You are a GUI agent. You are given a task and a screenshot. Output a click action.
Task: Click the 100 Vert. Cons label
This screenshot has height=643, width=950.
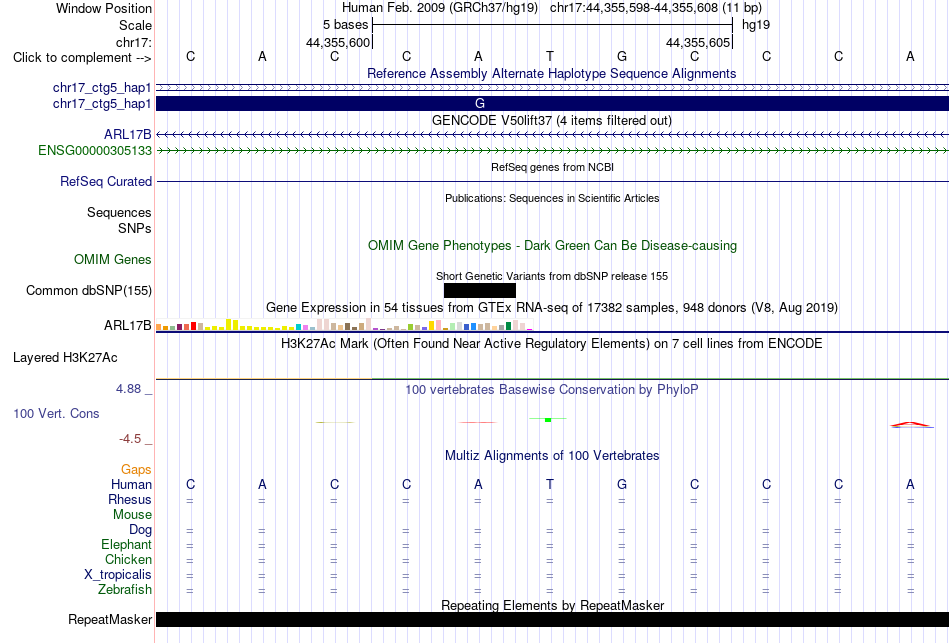pos(56,413)
